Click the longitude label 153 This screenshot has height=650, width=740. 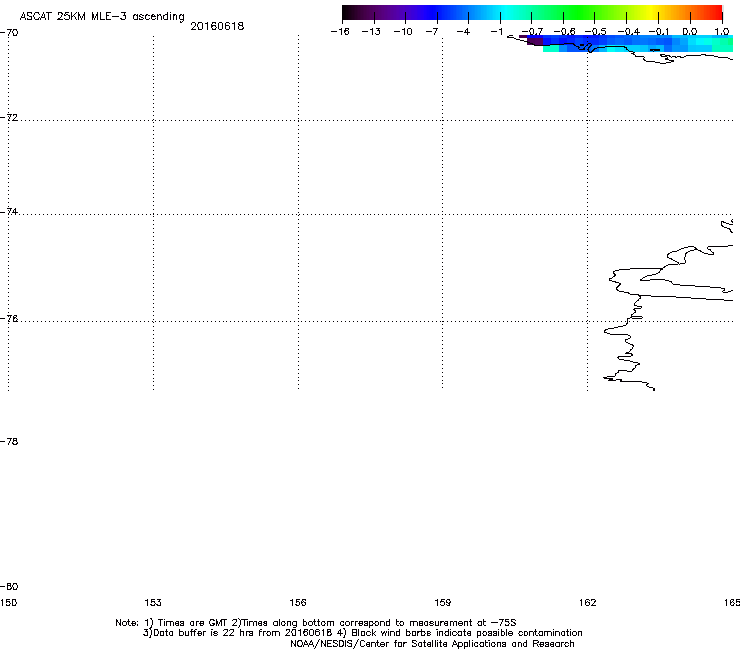153,602
